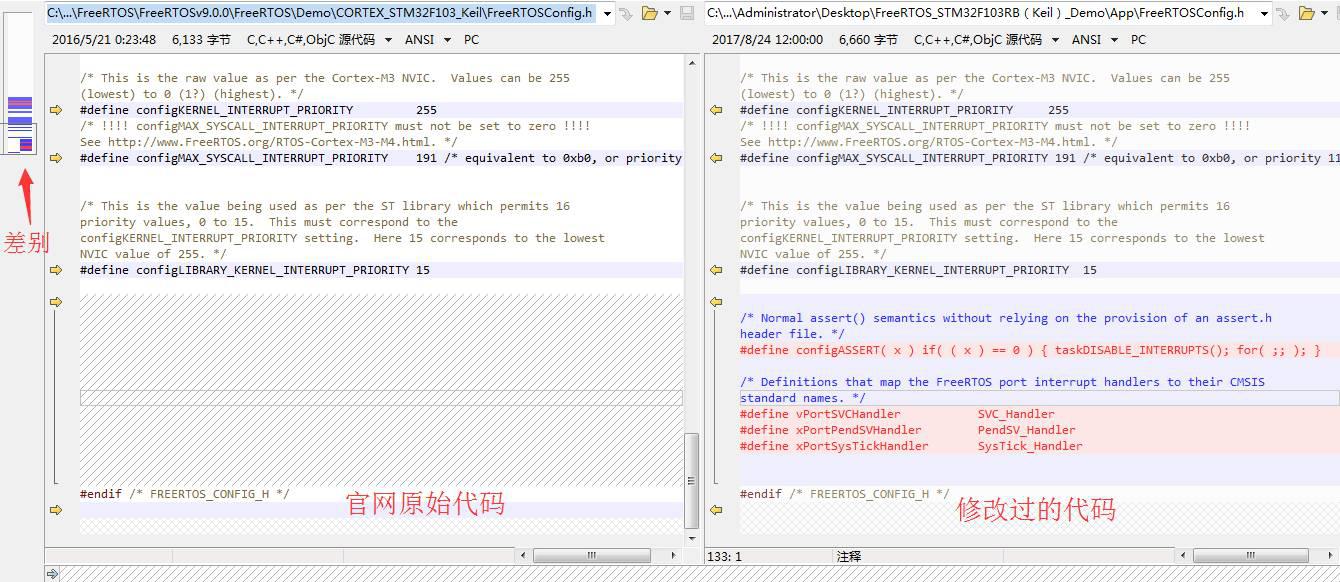Expand left file path history dropdown

click(607, 13)
